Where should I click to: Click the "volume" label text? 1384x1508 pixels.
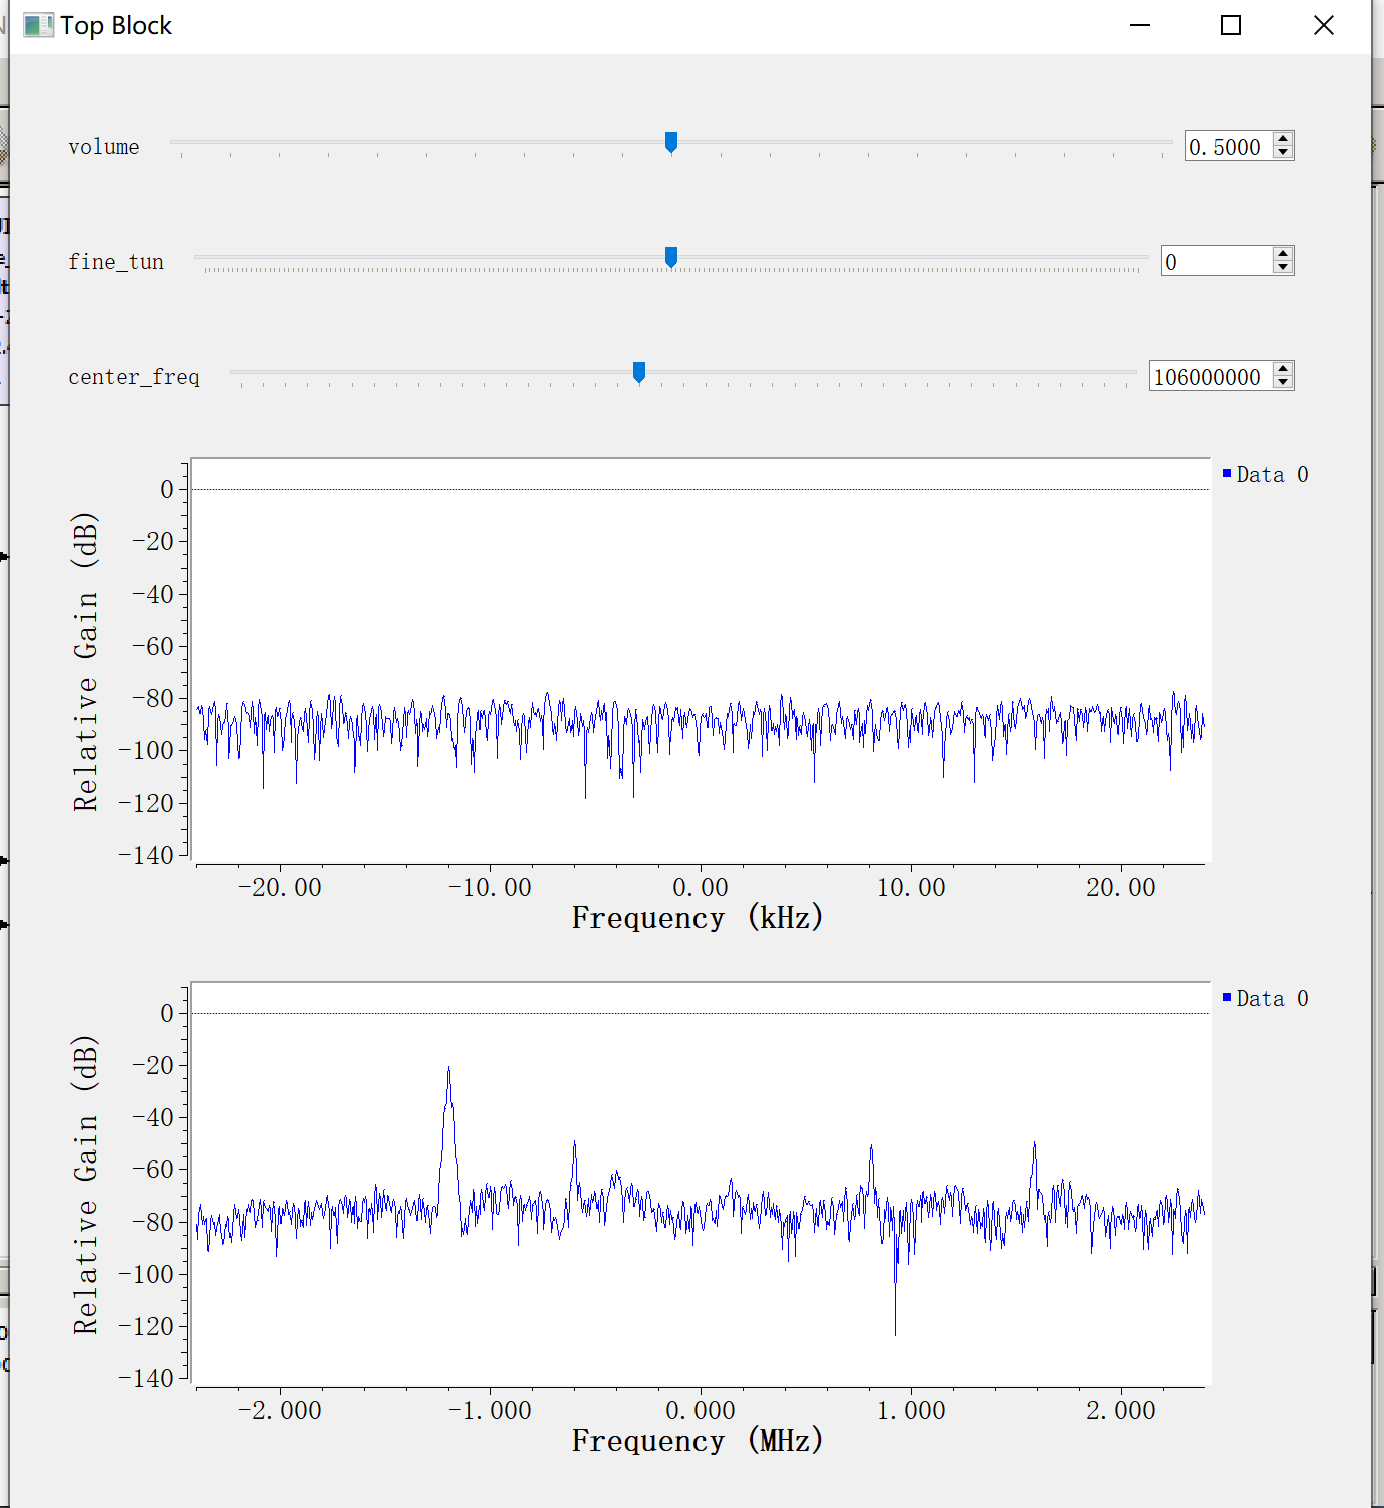tap(104, 147)
